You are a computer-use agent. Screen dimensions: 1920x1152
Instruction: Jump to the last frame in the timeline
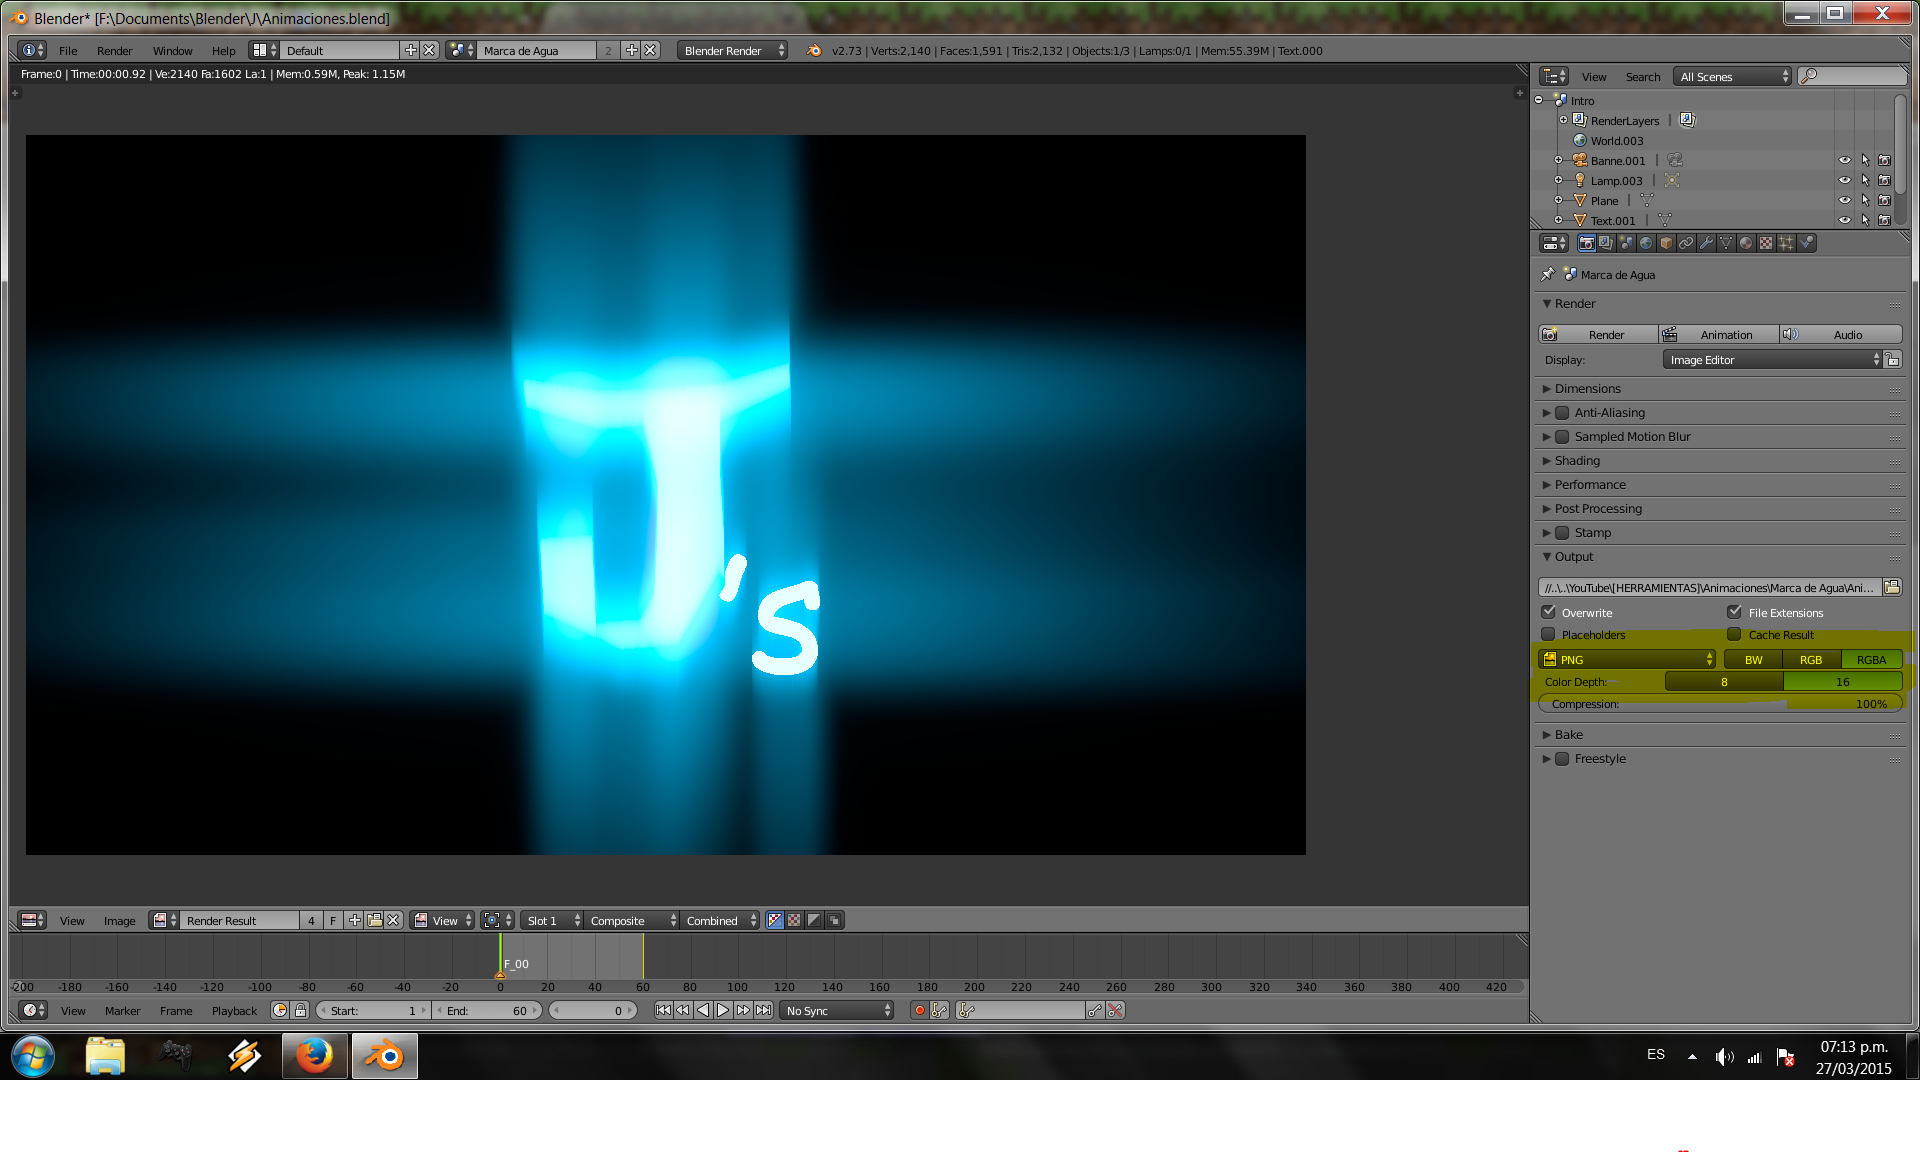click(x=764, y=1011)
